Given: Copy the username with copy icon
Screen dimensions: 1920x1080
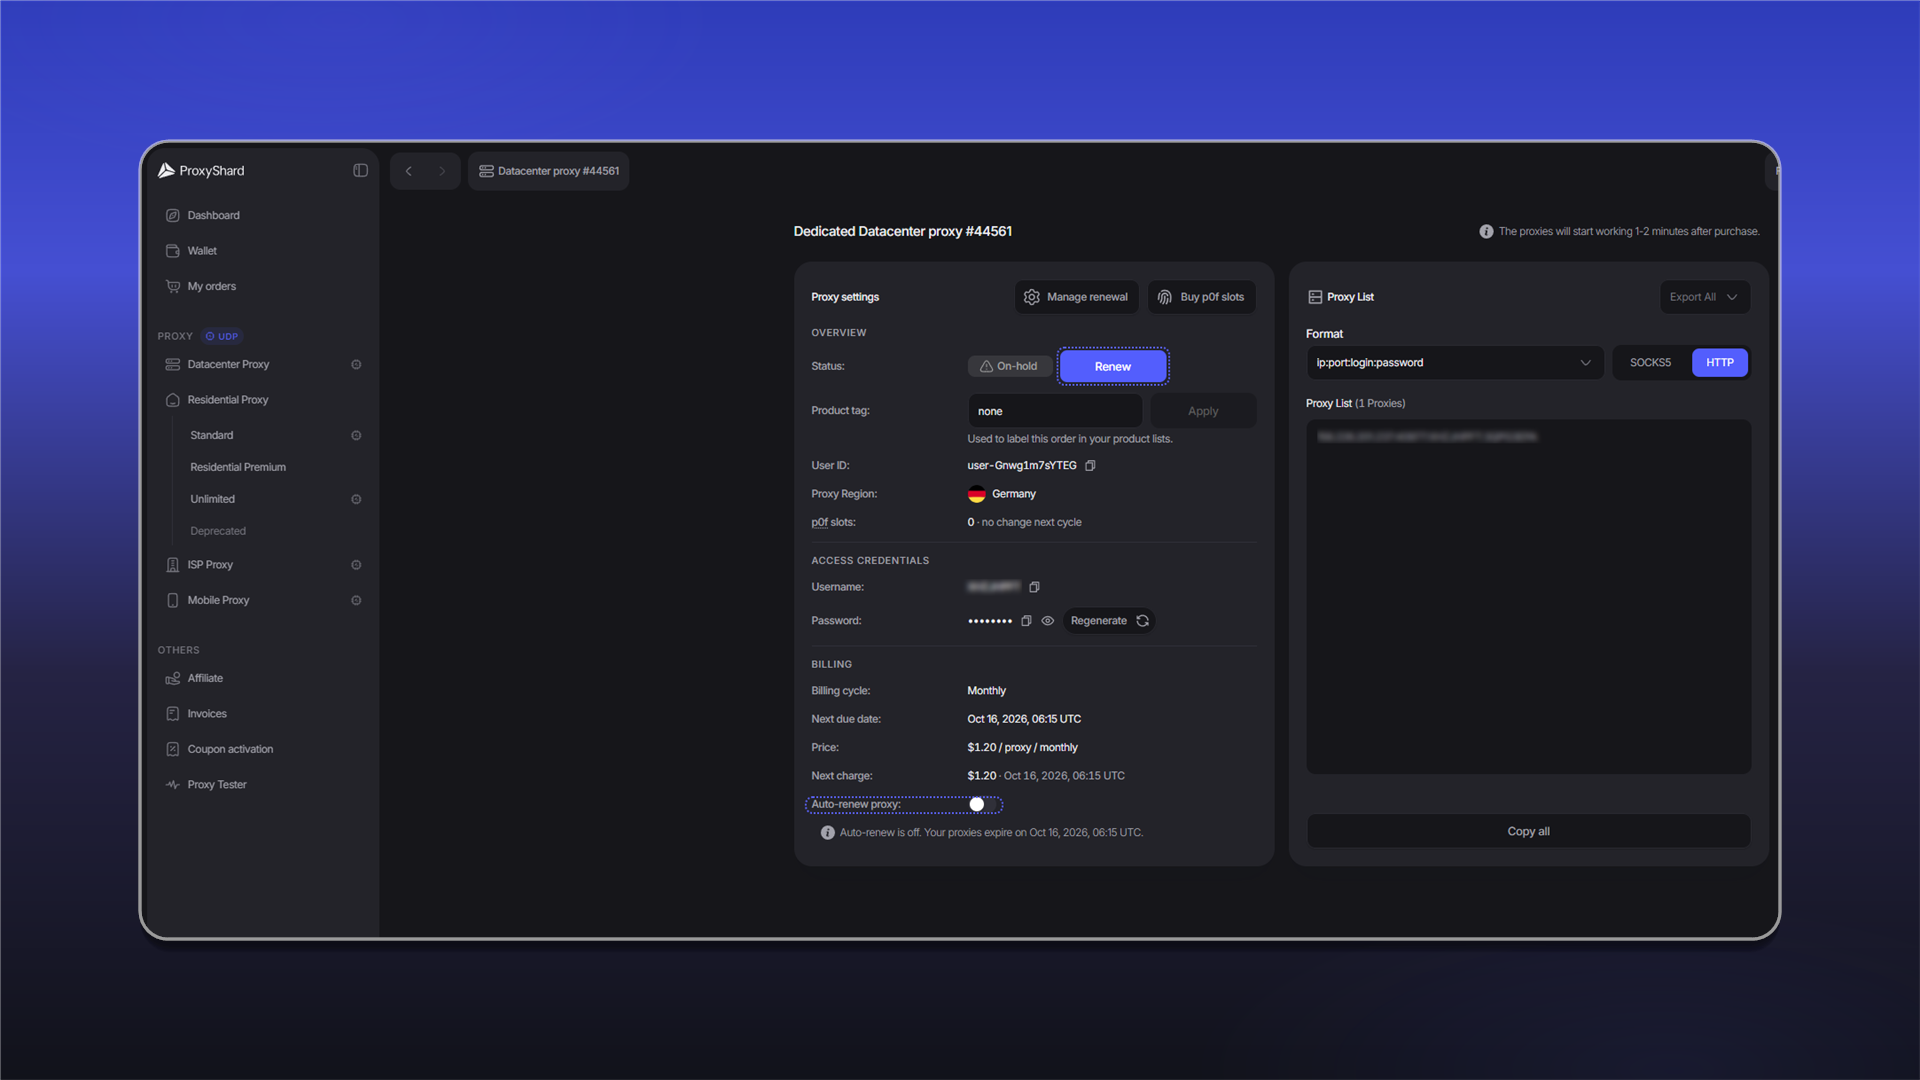Looking at the screenshot, I should [x=1034, y=588].
